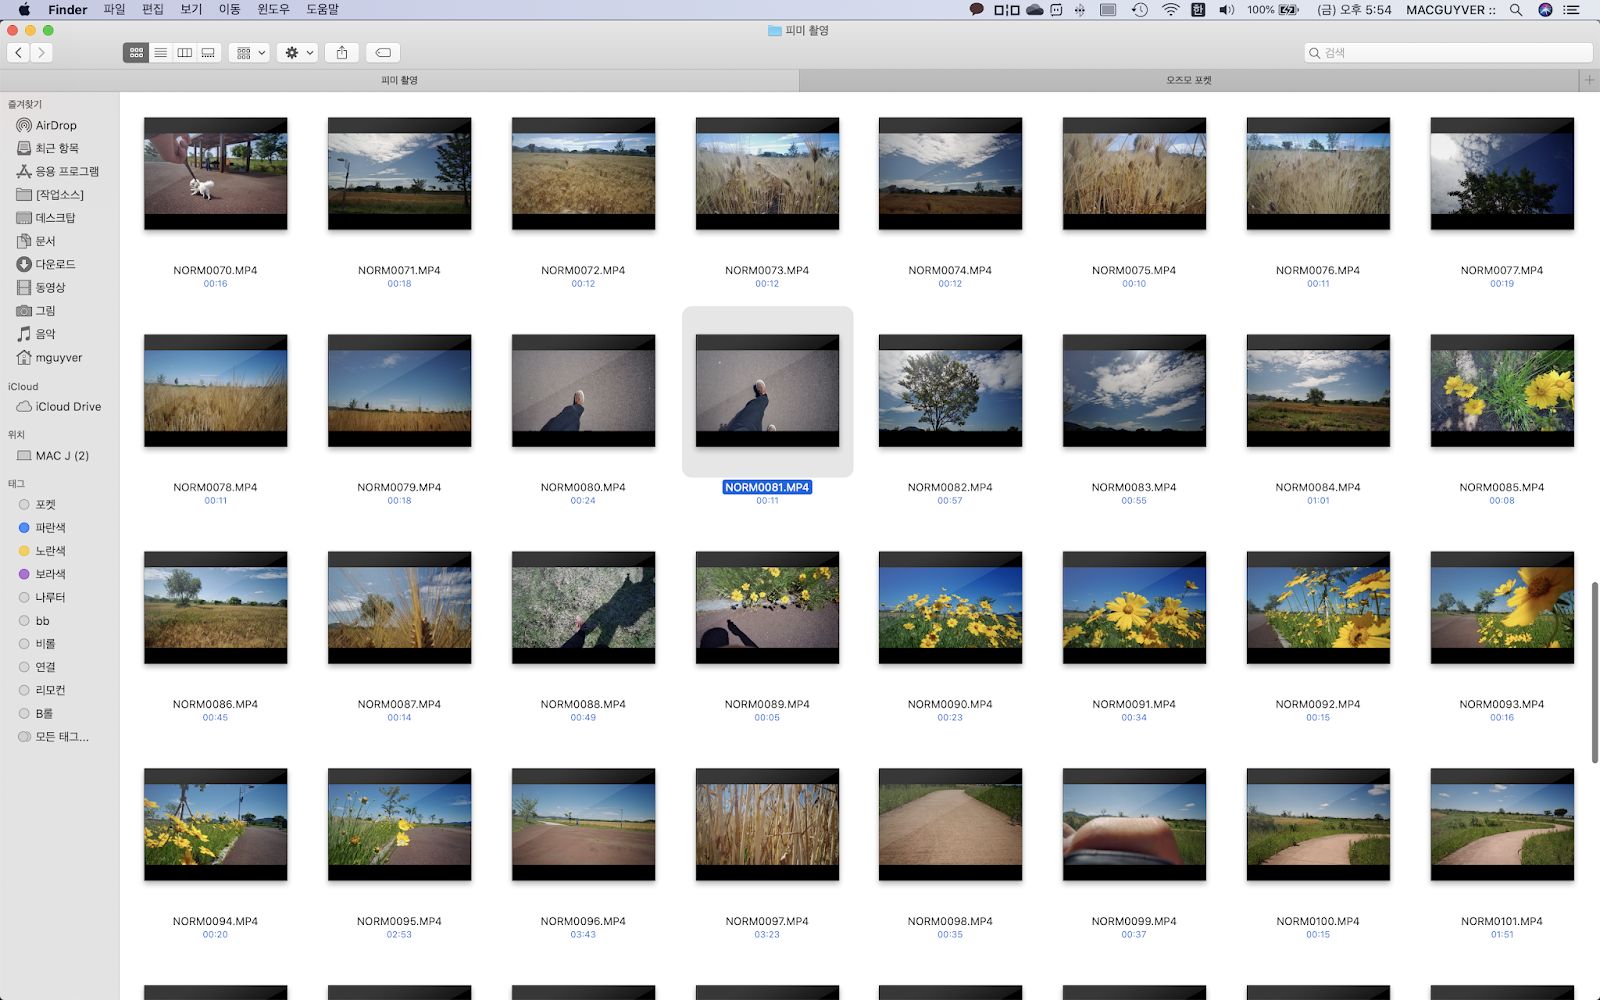Screen dimensions: 1600x1000
Task: Switch to icon view
Action: (136, 53)
